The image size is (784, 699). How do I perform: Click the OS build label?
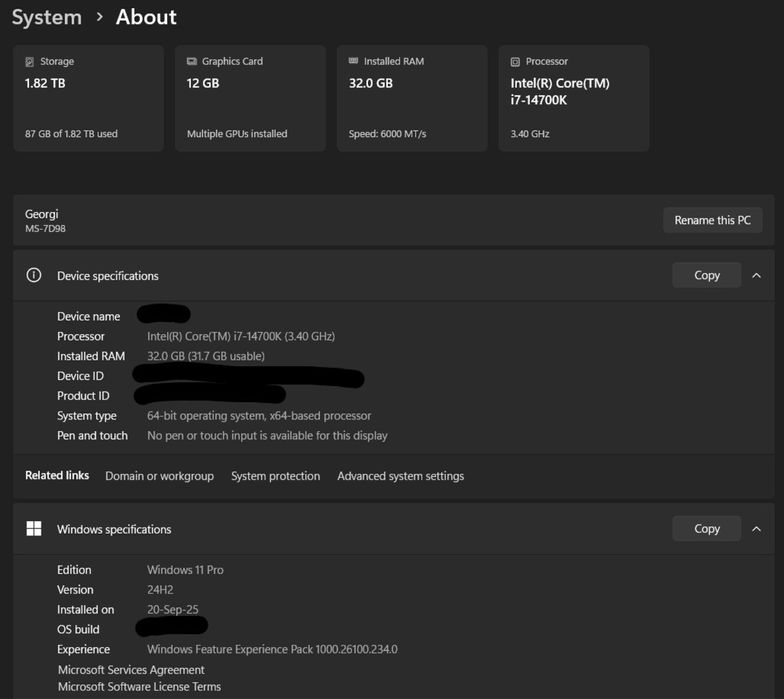pyautogui.click(x=78, y=630)
